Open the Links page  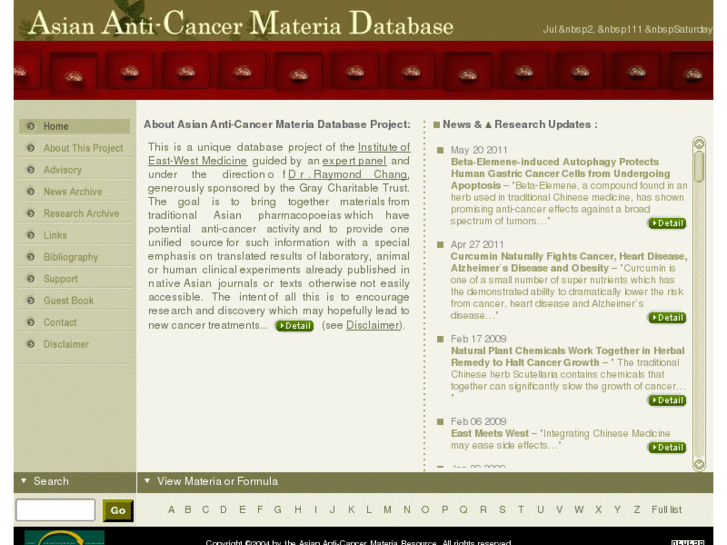click(x=55, y=235)
